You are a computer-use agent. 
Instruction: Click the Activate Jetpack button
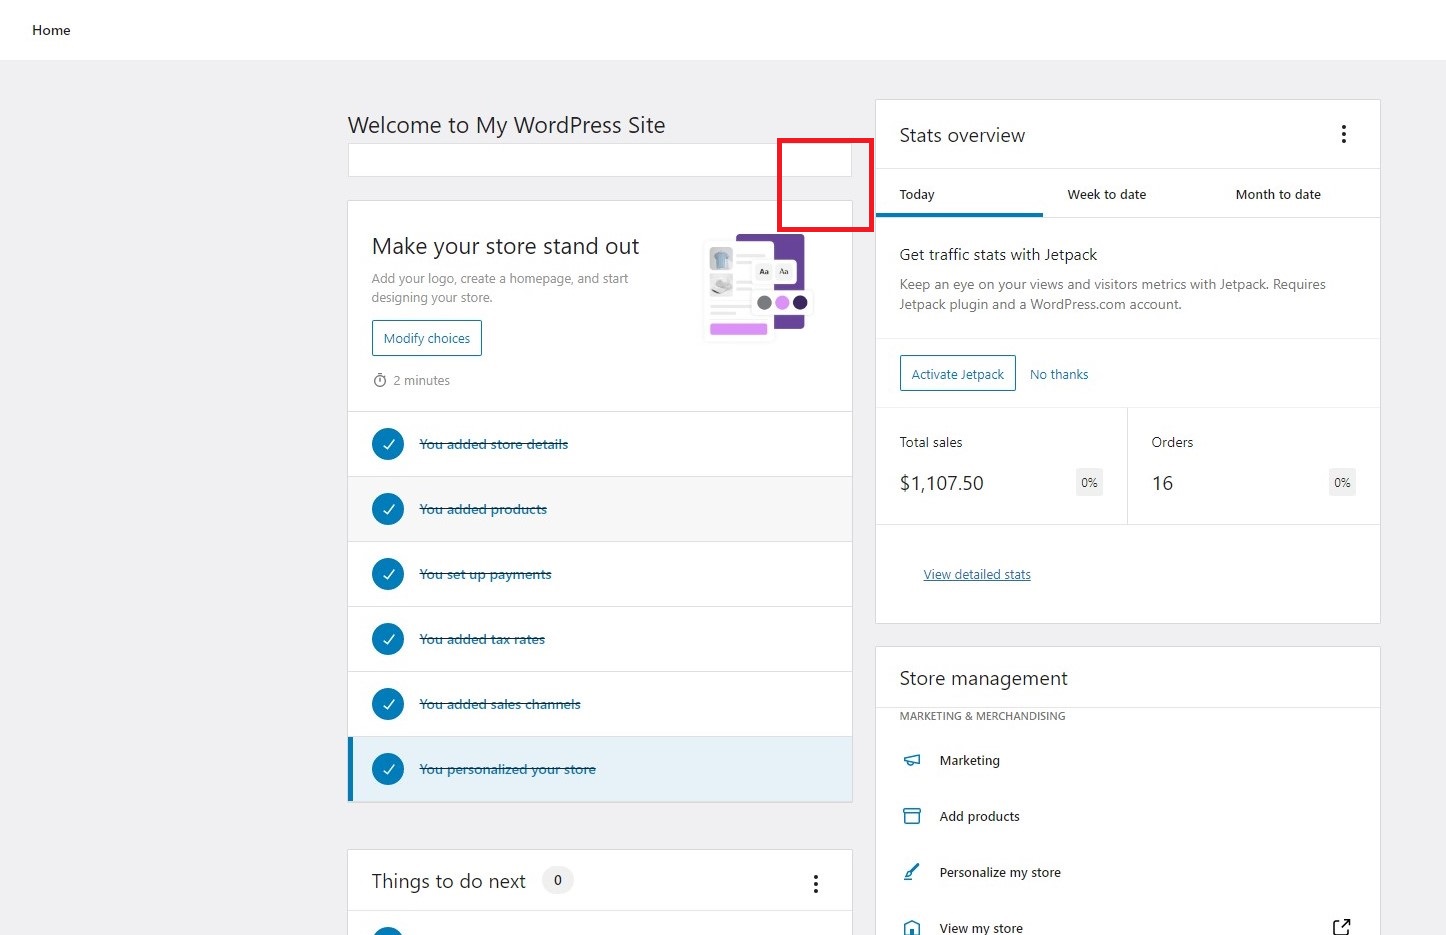click(x=958, y=374)
